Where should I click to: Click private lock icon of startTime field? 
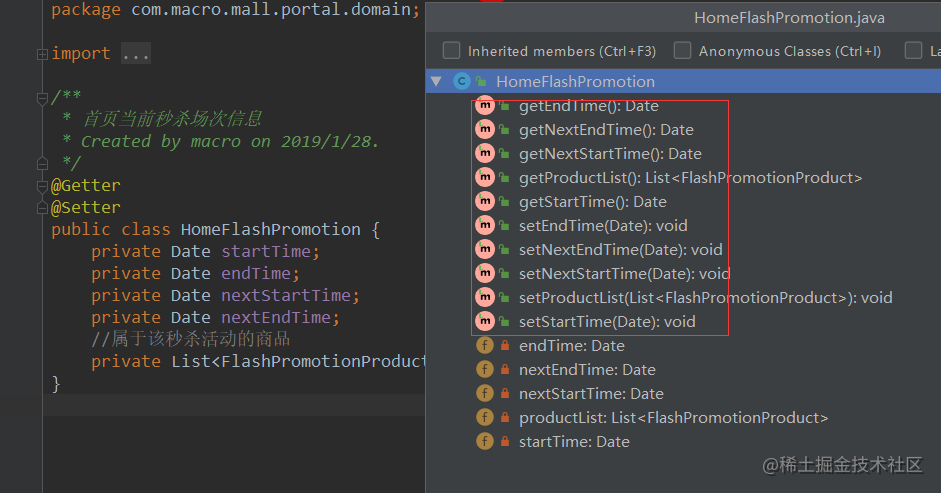point(505,441)
